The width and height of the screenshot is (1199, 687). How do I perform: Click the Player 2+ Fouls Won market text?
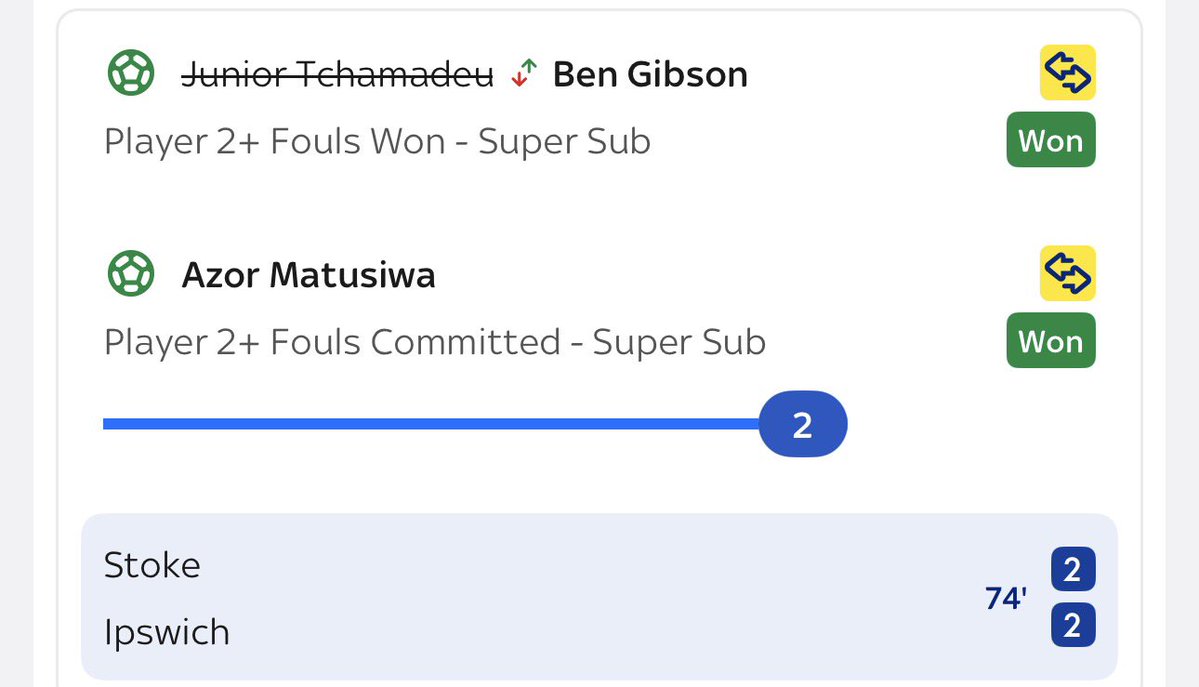coord(377,142)
